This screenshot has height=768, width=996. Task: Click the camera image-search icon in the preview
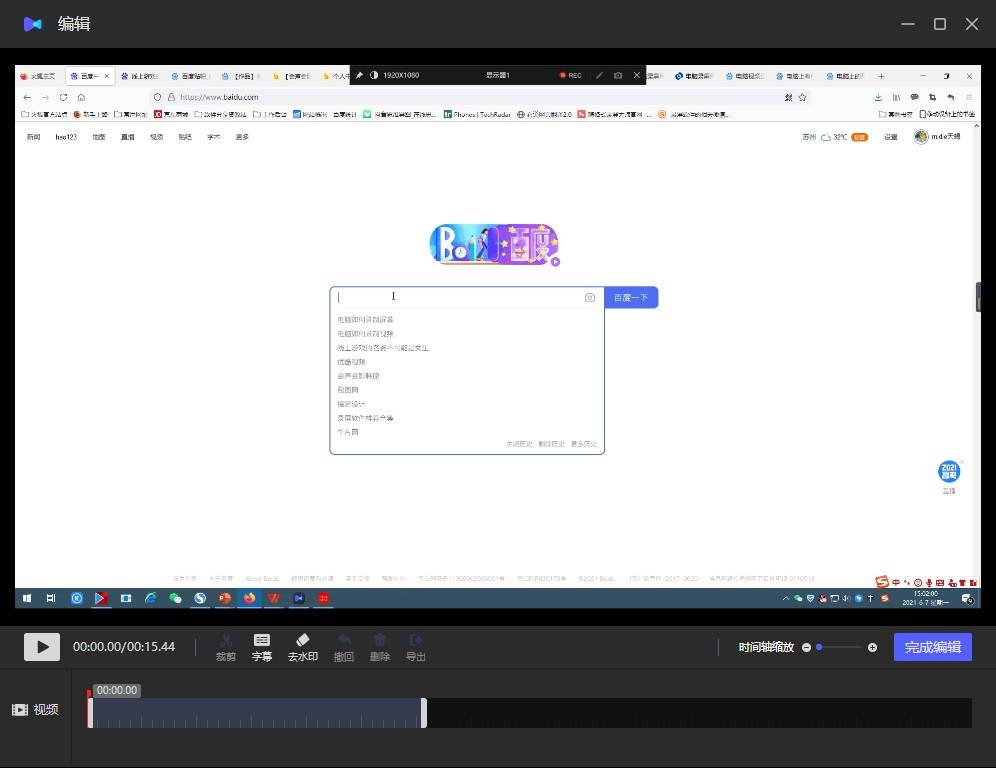pyautogui.click(x=589, y=297)
